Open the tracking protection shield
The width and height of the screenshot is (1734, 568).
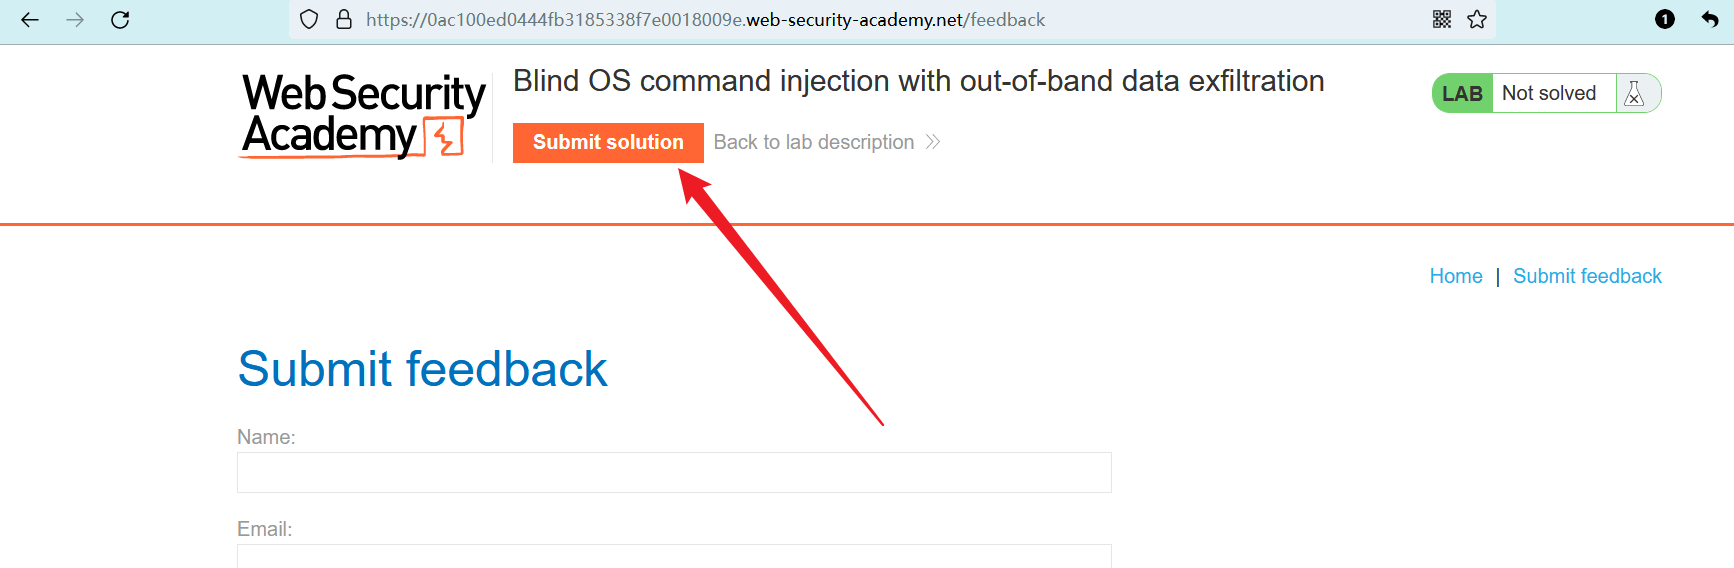point(309,20)
